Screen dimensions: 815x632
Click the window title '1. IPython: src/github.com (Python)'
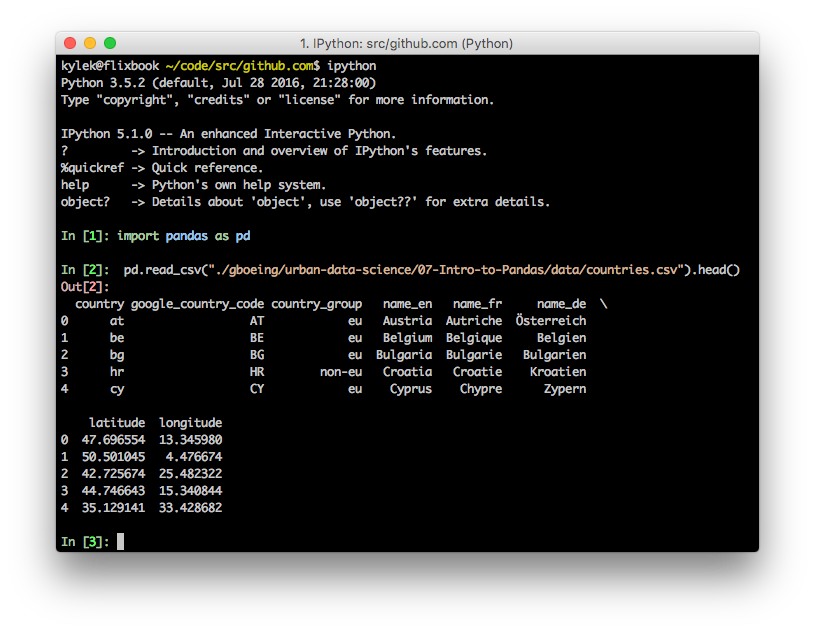pyautogui.click(x=406, y=44)
